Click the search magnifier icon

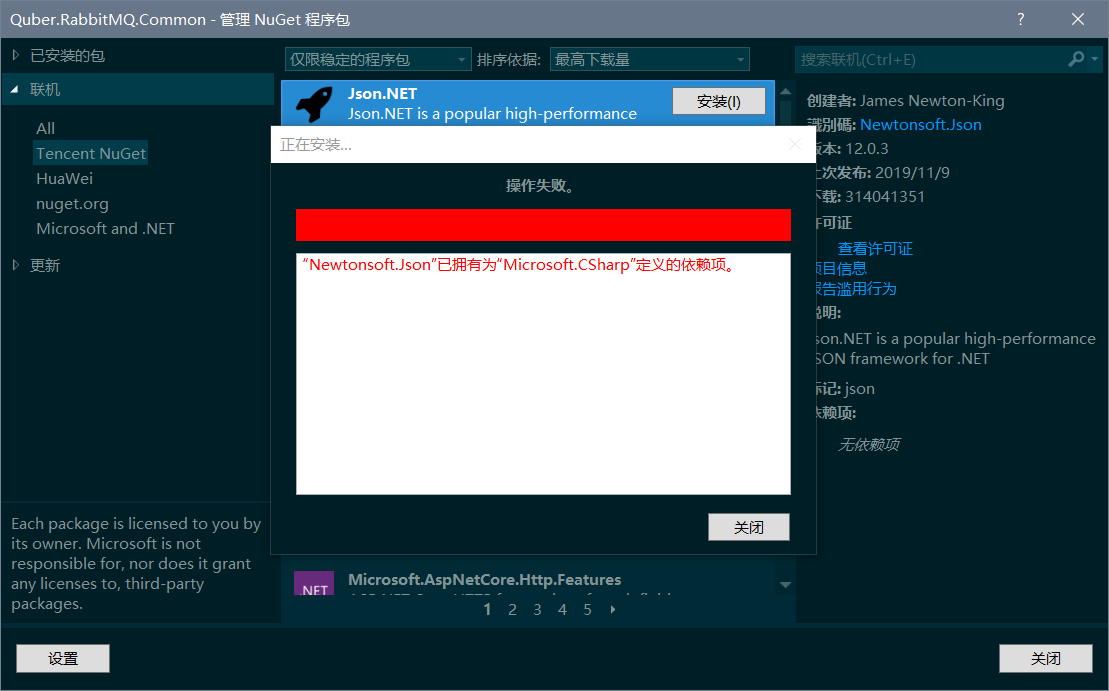point(1076,59)
